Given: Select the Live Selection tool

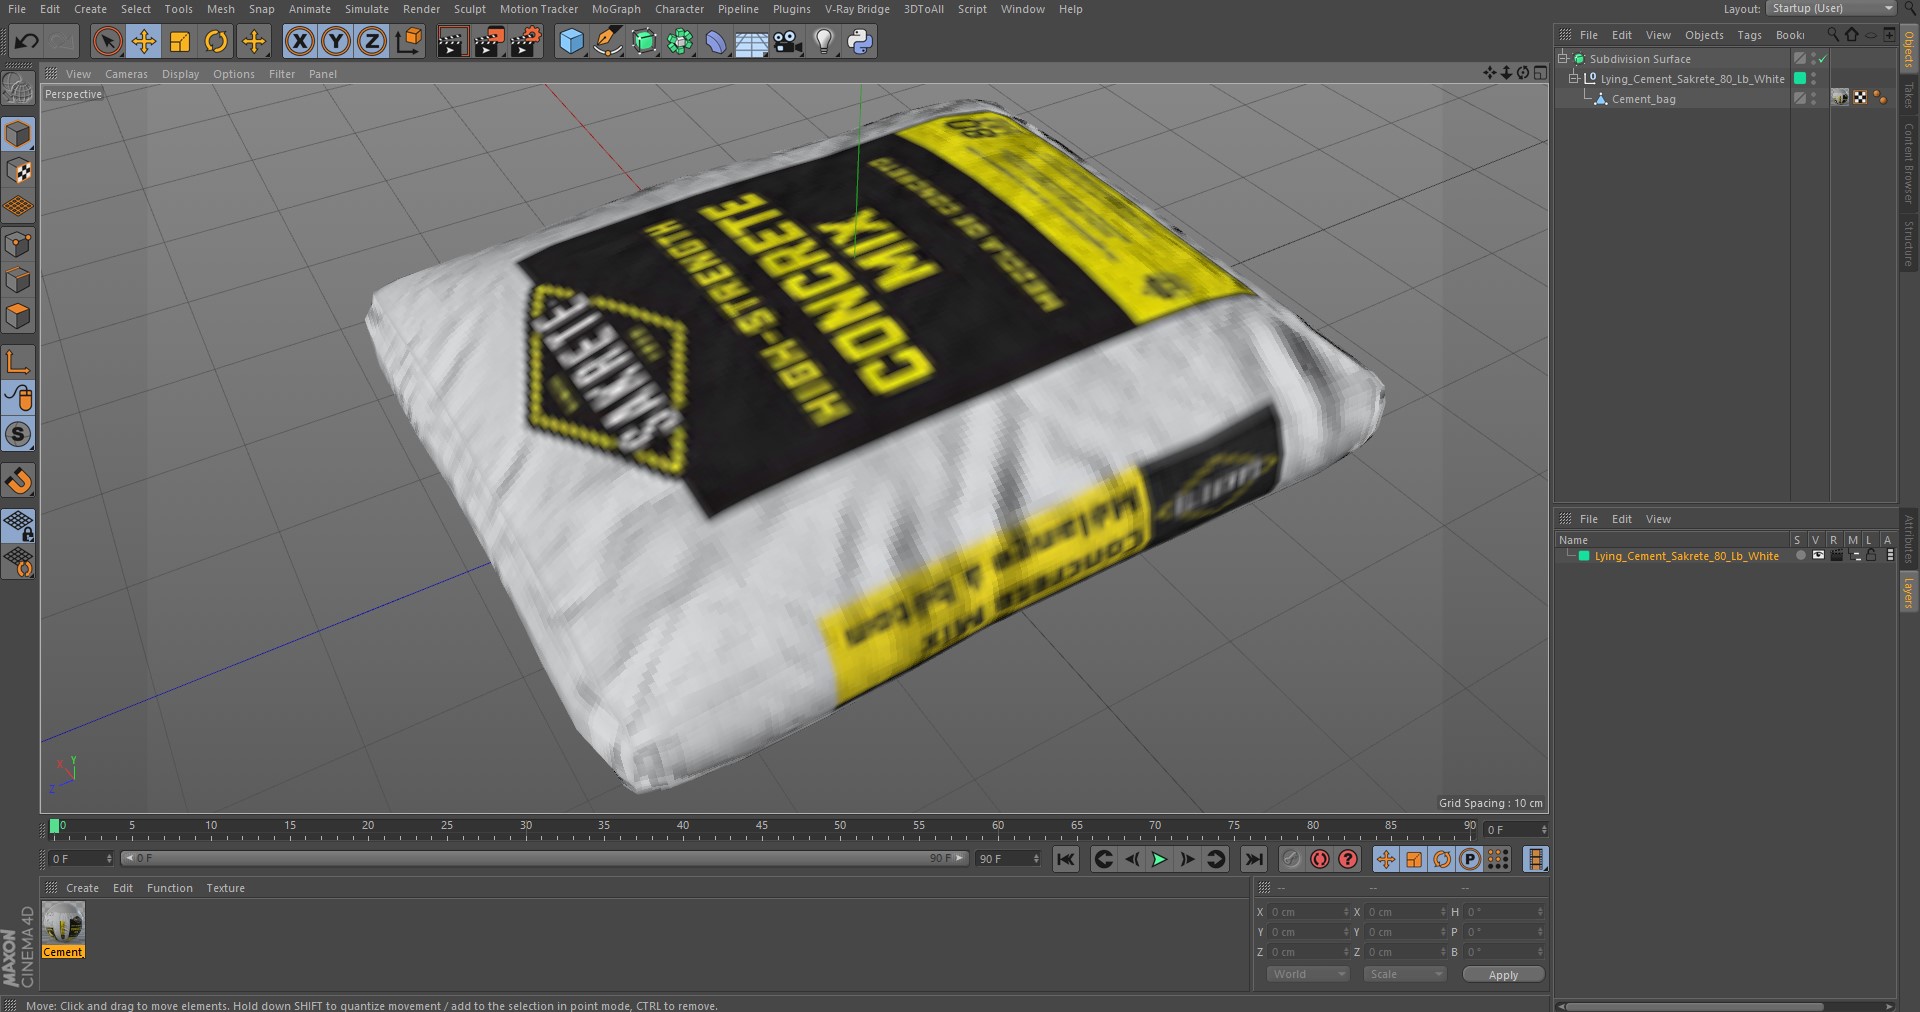Looking at the screenshot, I should (x=107, y=41).
